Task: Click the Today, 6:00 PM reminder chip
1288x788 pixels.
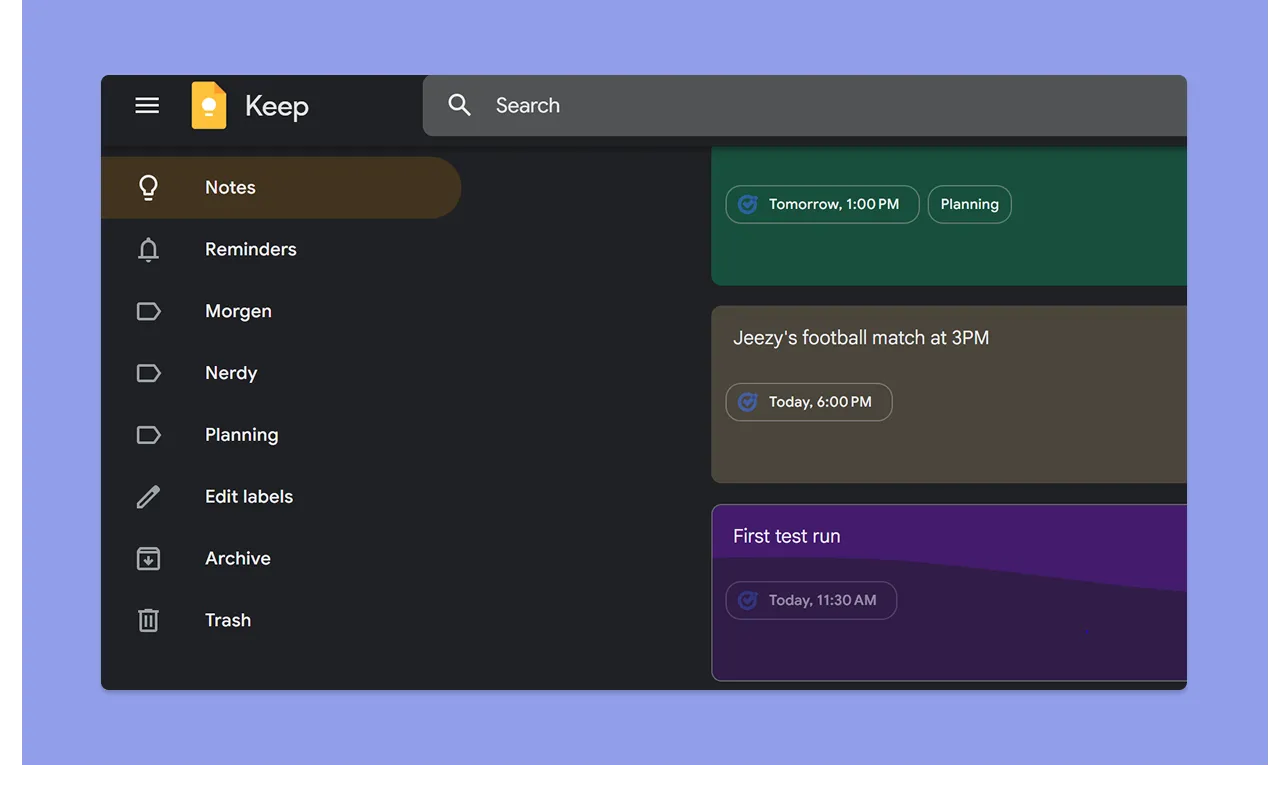Action: tap(808, 401)
